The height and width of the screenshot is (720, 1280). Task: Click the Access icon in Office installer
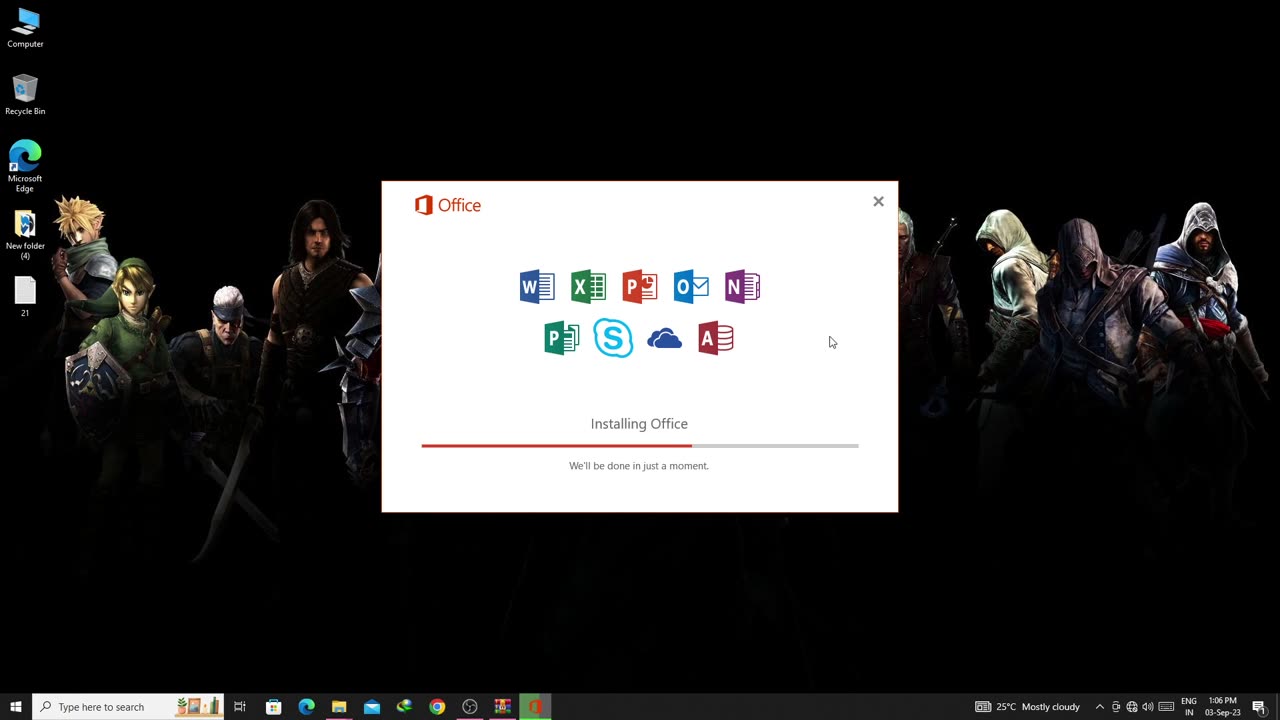pyautogui.click(x=716, y=339)
